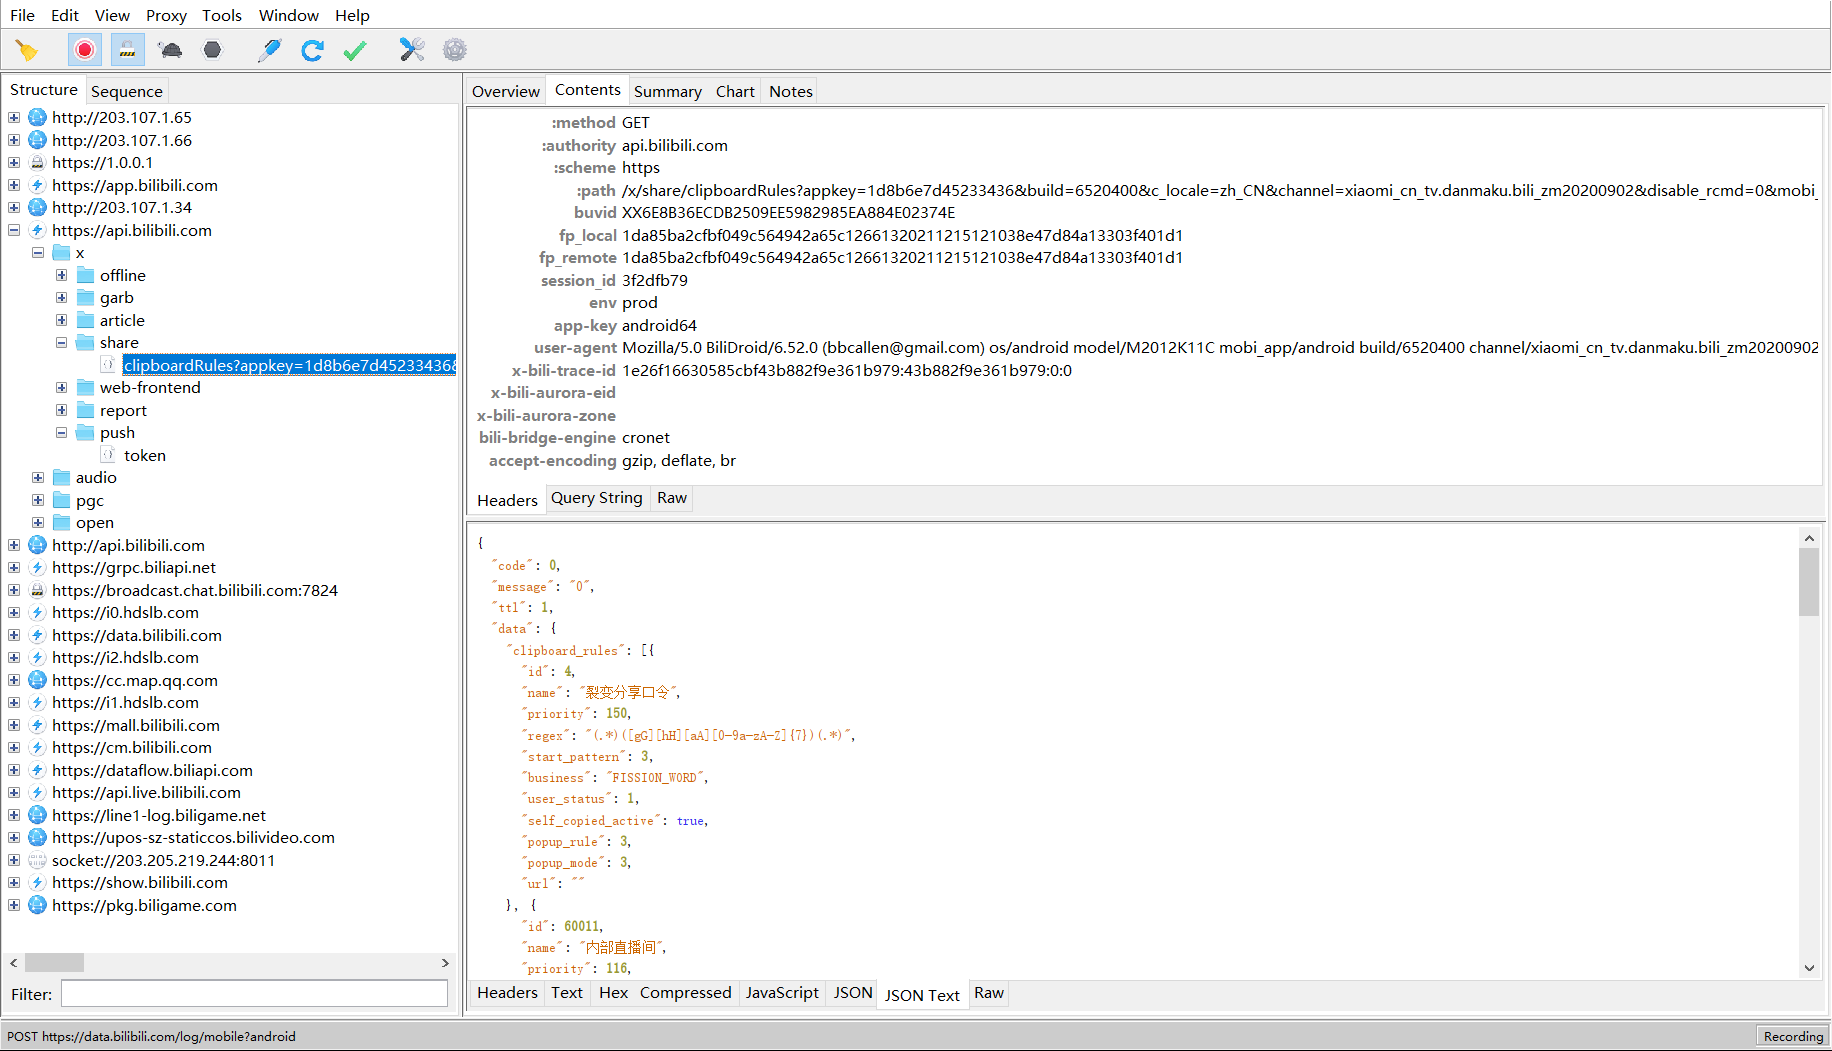
Task: Switch to Query String view
Action: click(596, 498)
